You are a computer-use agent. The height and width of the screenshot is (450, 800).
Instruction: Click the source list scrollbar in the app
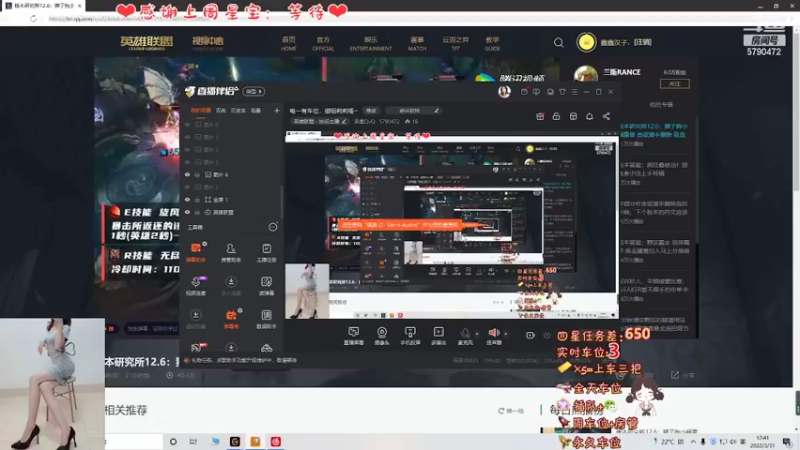point(281,202)
